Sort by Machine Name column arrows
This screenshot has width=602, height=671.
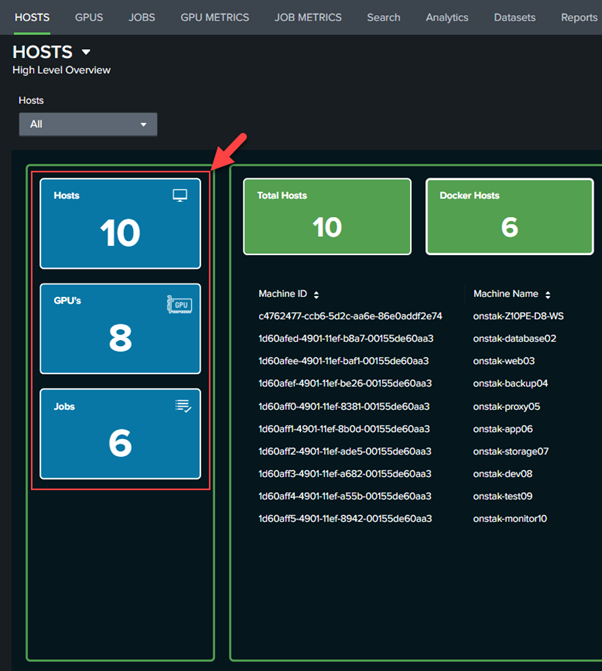pos(548,295)
